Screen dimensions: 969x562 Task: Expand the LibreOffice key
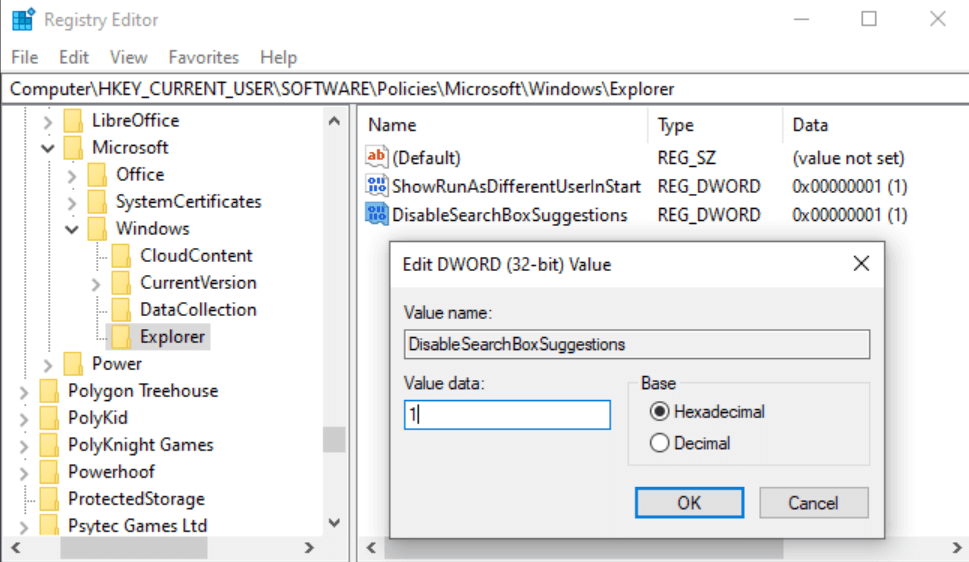pyautogui.click(x=48, y=122)
